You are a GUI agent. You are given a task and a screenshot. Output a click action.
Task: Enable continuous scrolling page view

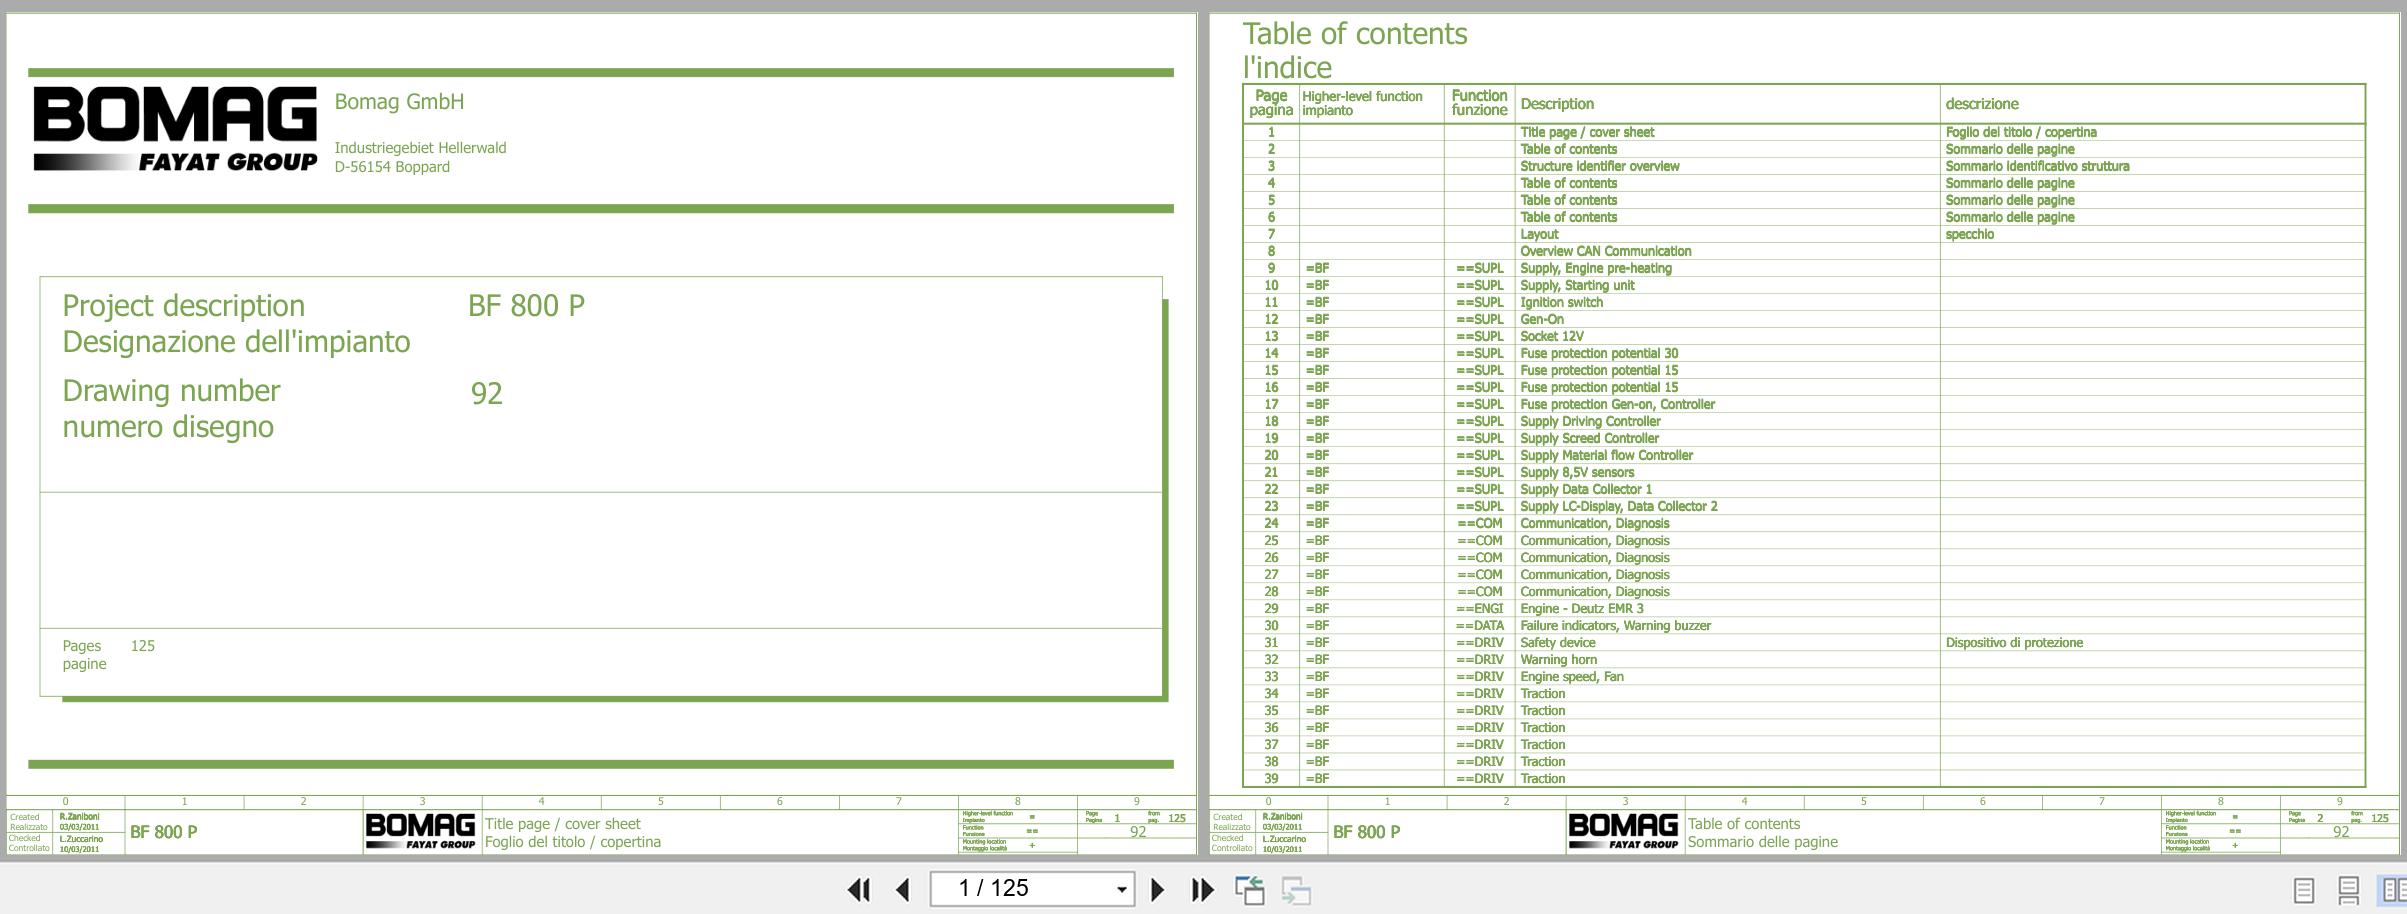2348,889
